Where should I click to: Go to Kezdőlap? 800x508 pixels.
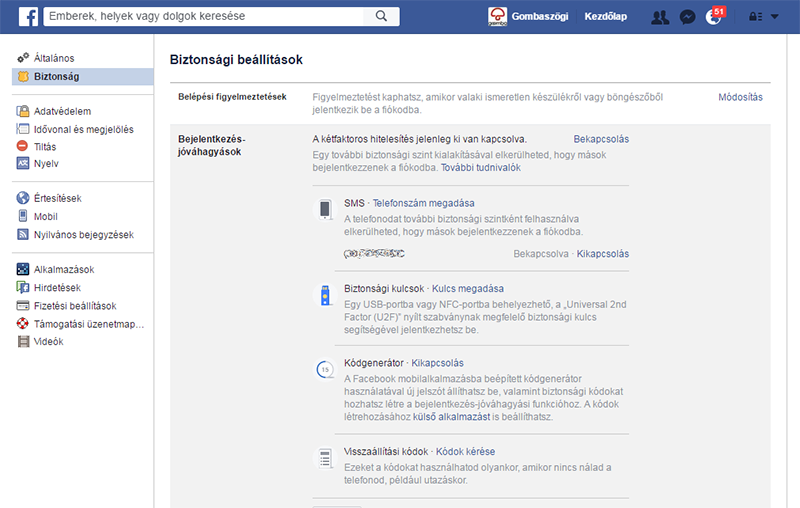point(606,16)
